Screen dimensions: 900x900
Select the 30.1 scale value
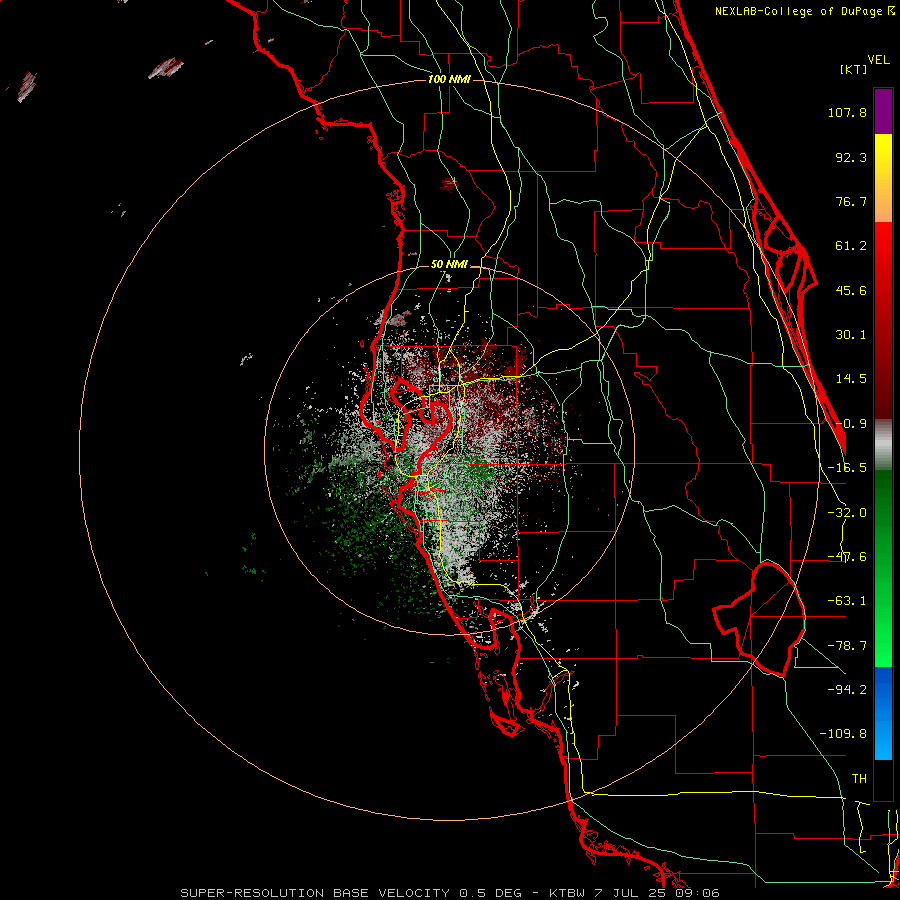pos(851,335)
